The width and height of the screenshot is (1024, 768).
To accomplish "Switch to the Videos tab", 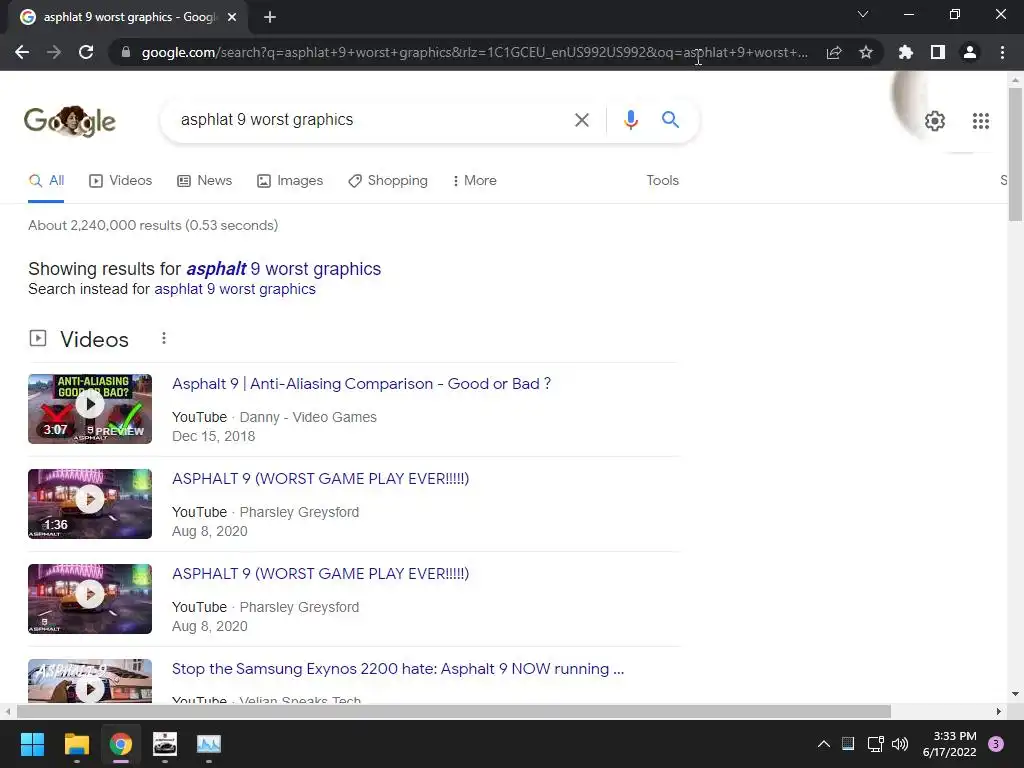I will (121, 181).
